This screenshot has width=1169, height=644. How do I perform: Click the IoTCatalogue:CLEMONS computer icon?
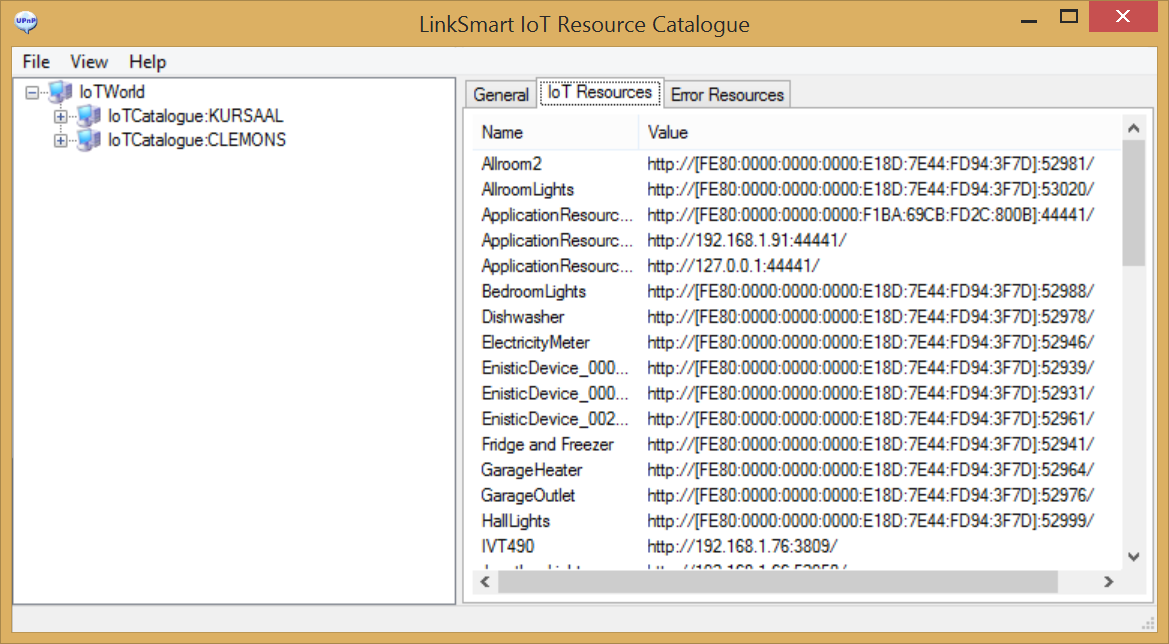click(89, 139)
